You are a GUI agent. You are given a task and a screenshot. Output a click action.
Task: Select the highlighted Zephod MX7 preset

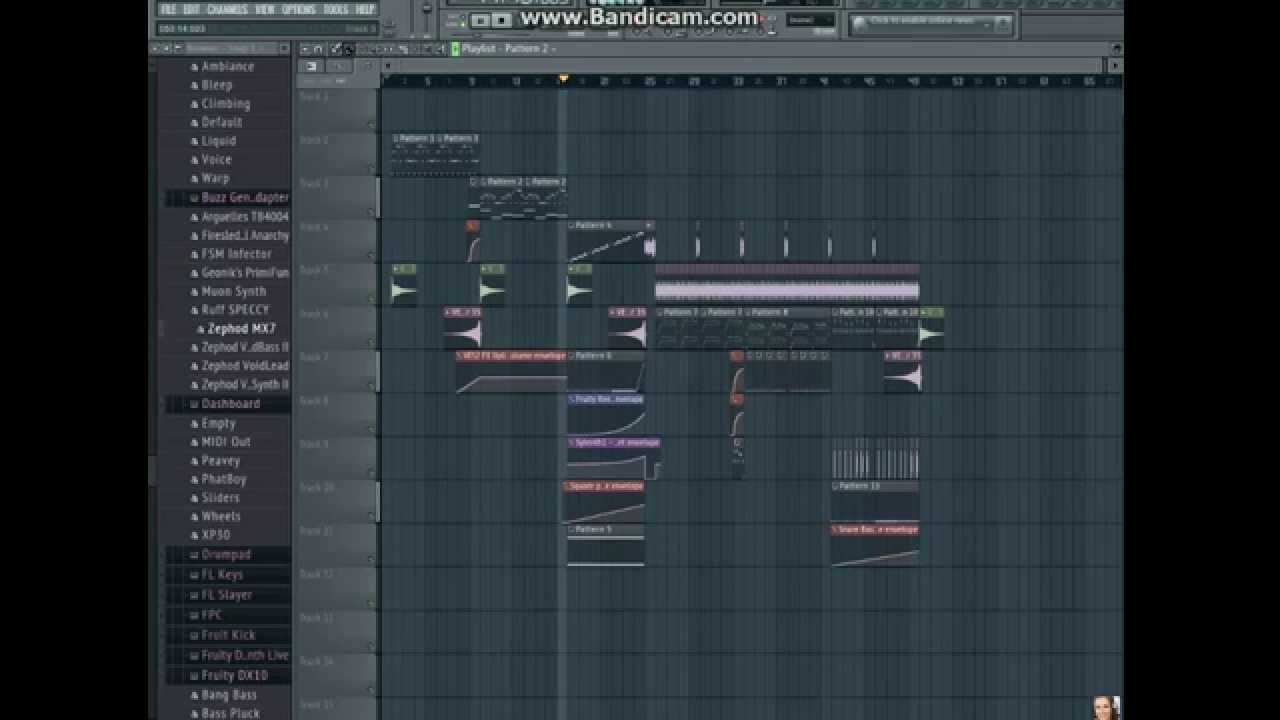pyautogui.click(x=240, y=329)
